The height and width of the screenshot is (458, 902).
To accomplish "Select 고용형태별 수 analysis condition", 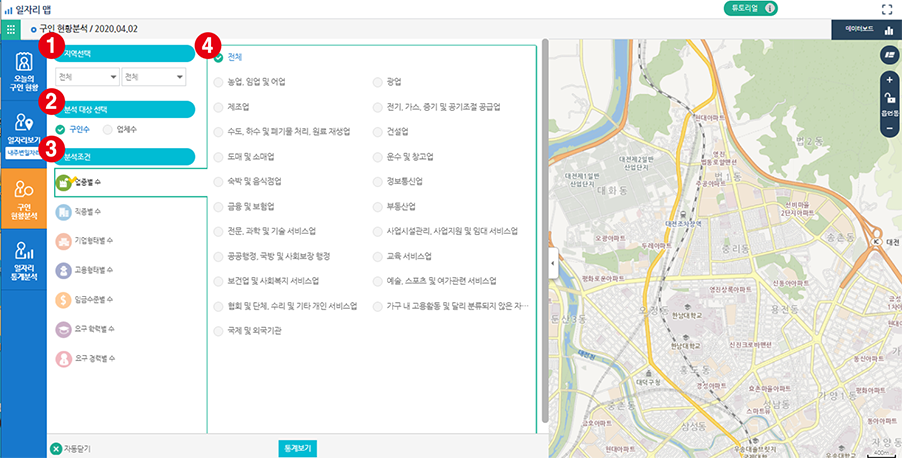I will (84, 270).
